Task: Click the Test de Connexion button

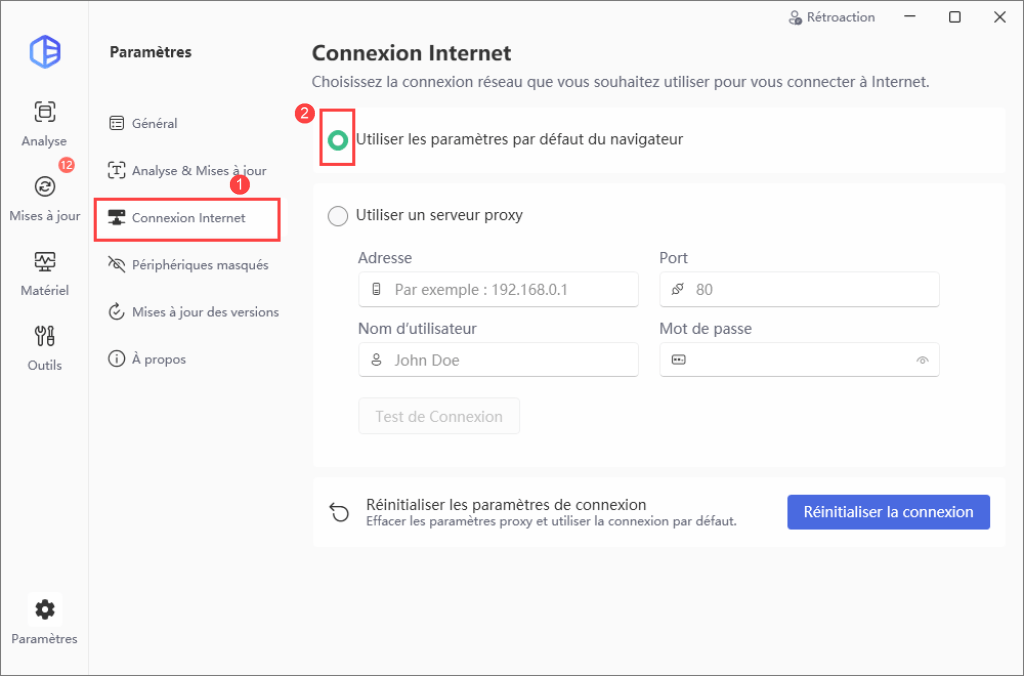Action: [x=439, y=417]
